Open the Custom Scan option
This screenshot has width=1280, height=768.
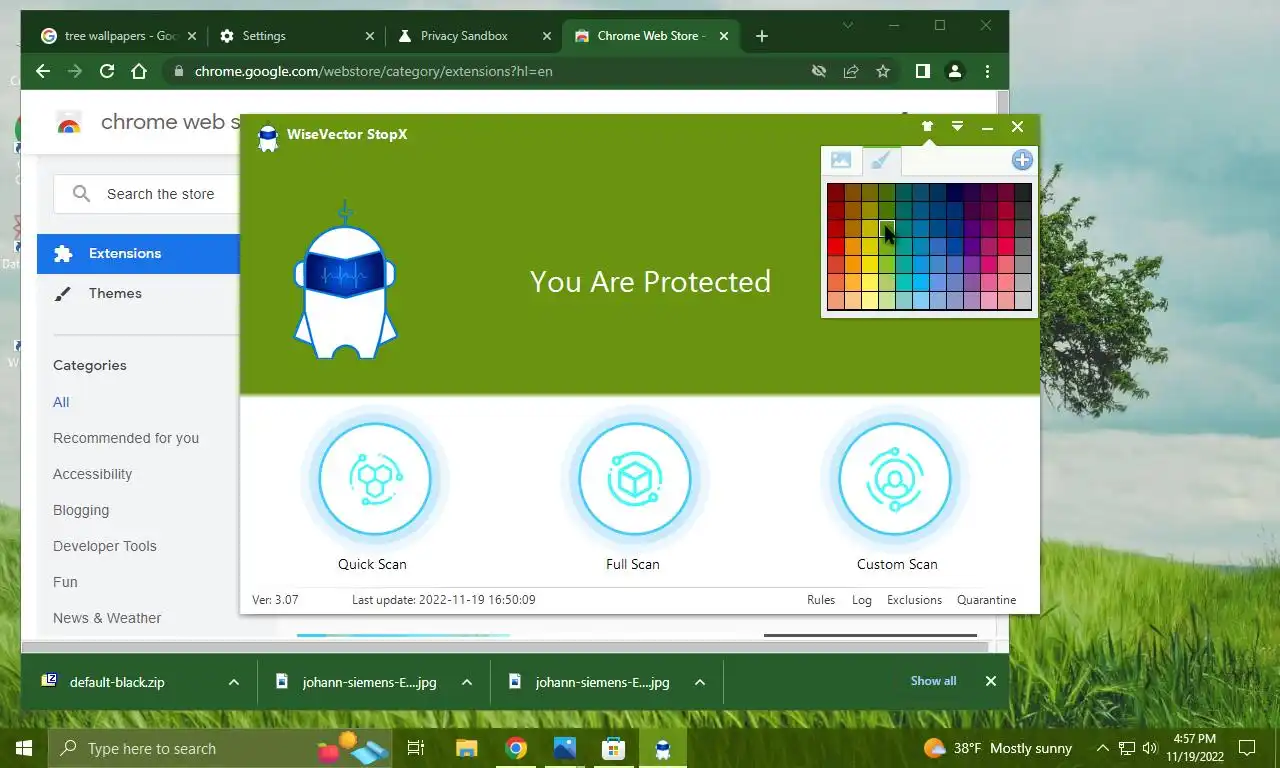894,479
